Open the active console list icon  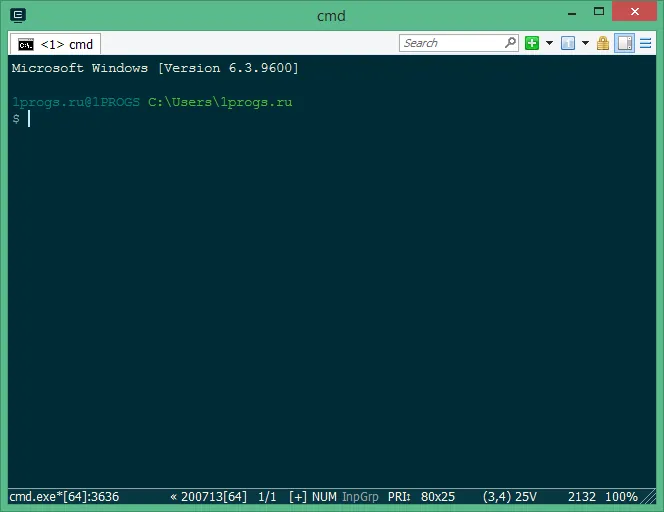(x=568, y=43)
